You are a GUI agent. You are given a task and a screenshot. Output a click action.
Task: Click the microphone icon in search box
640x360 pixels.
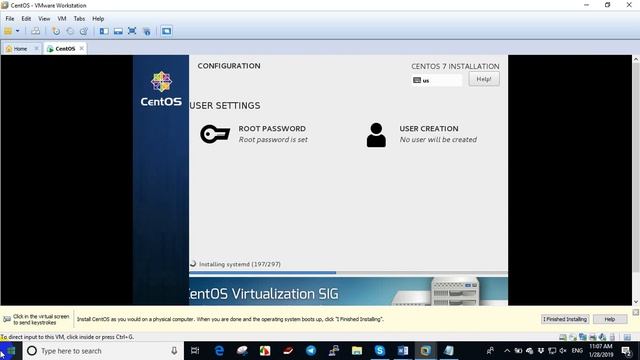174,351
